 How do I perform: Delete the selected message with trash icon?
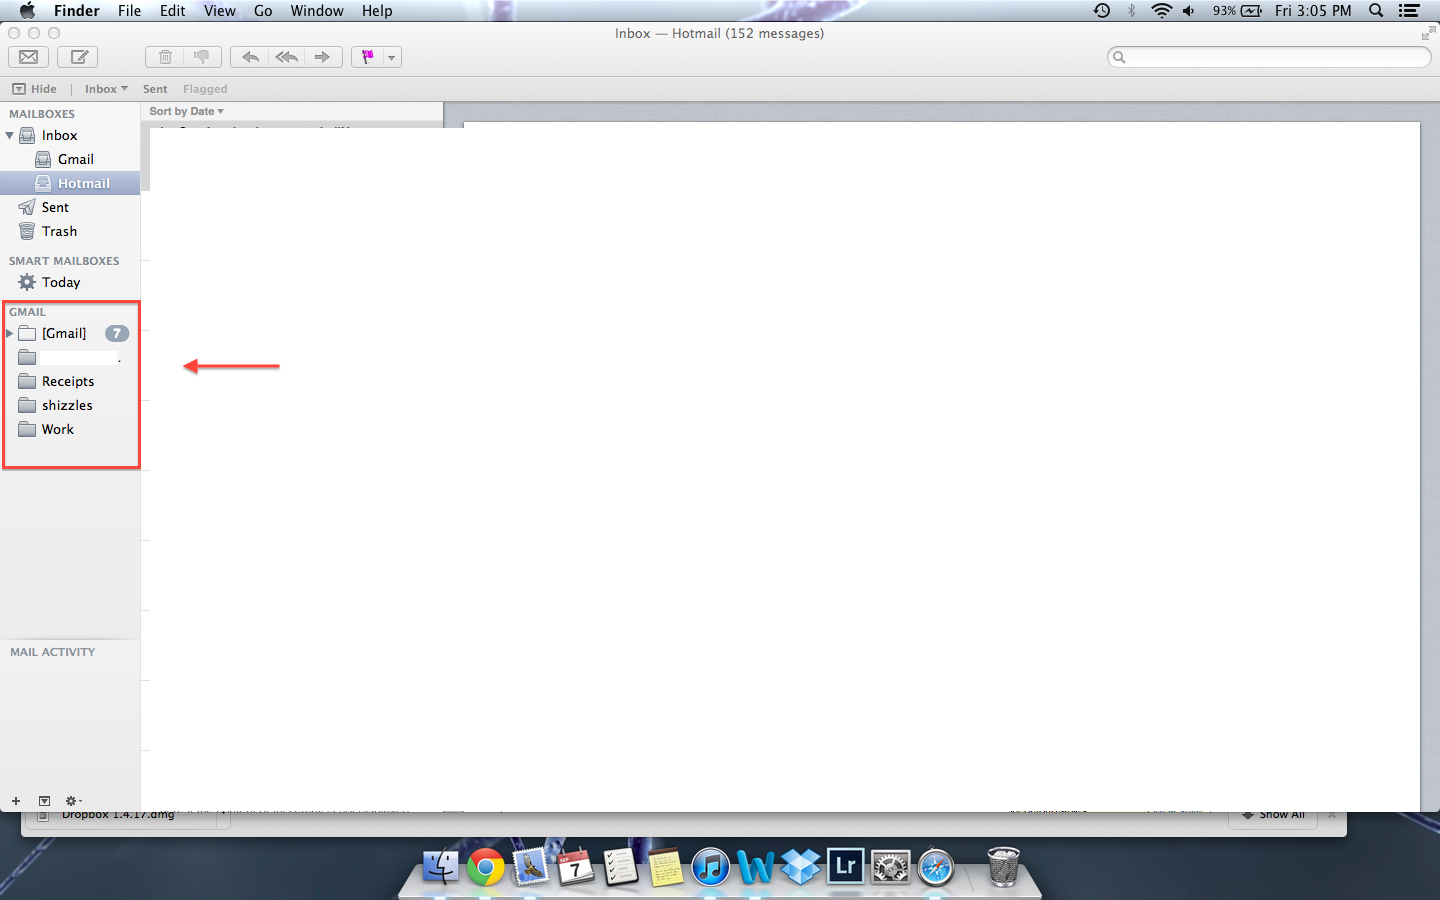(x=165, y=57)
